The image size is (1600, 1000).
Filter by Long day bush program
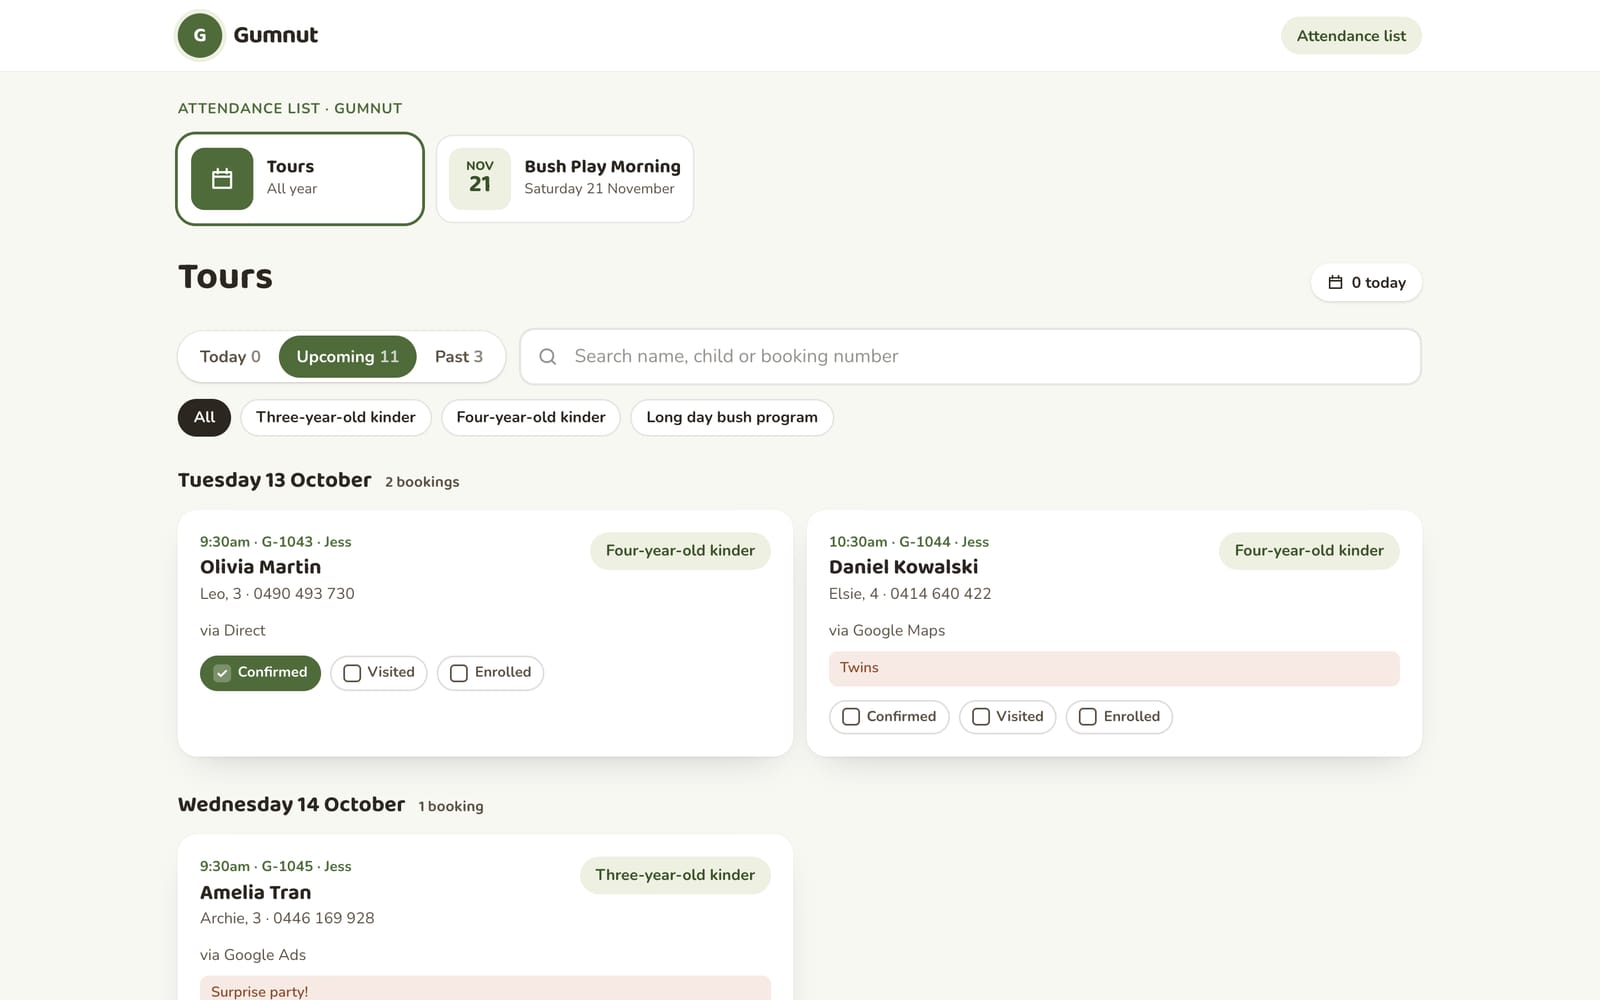tap(732, 418)
